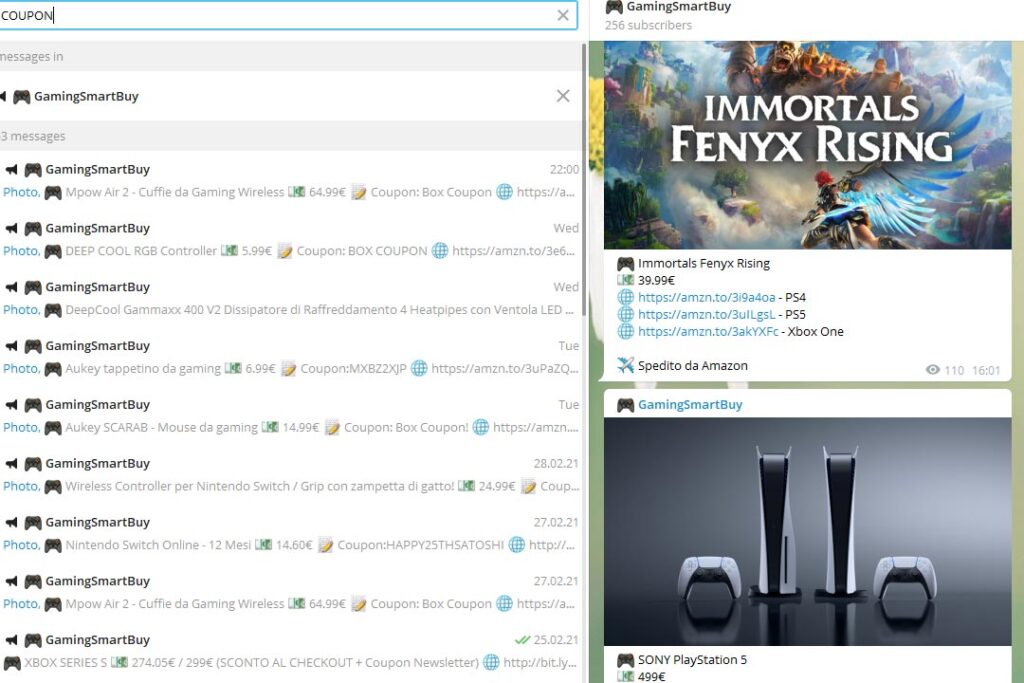Screen dimensions: 1024x683
Task: Open the 27.02.21 Mpow Air 2 result
Action: 291,592
